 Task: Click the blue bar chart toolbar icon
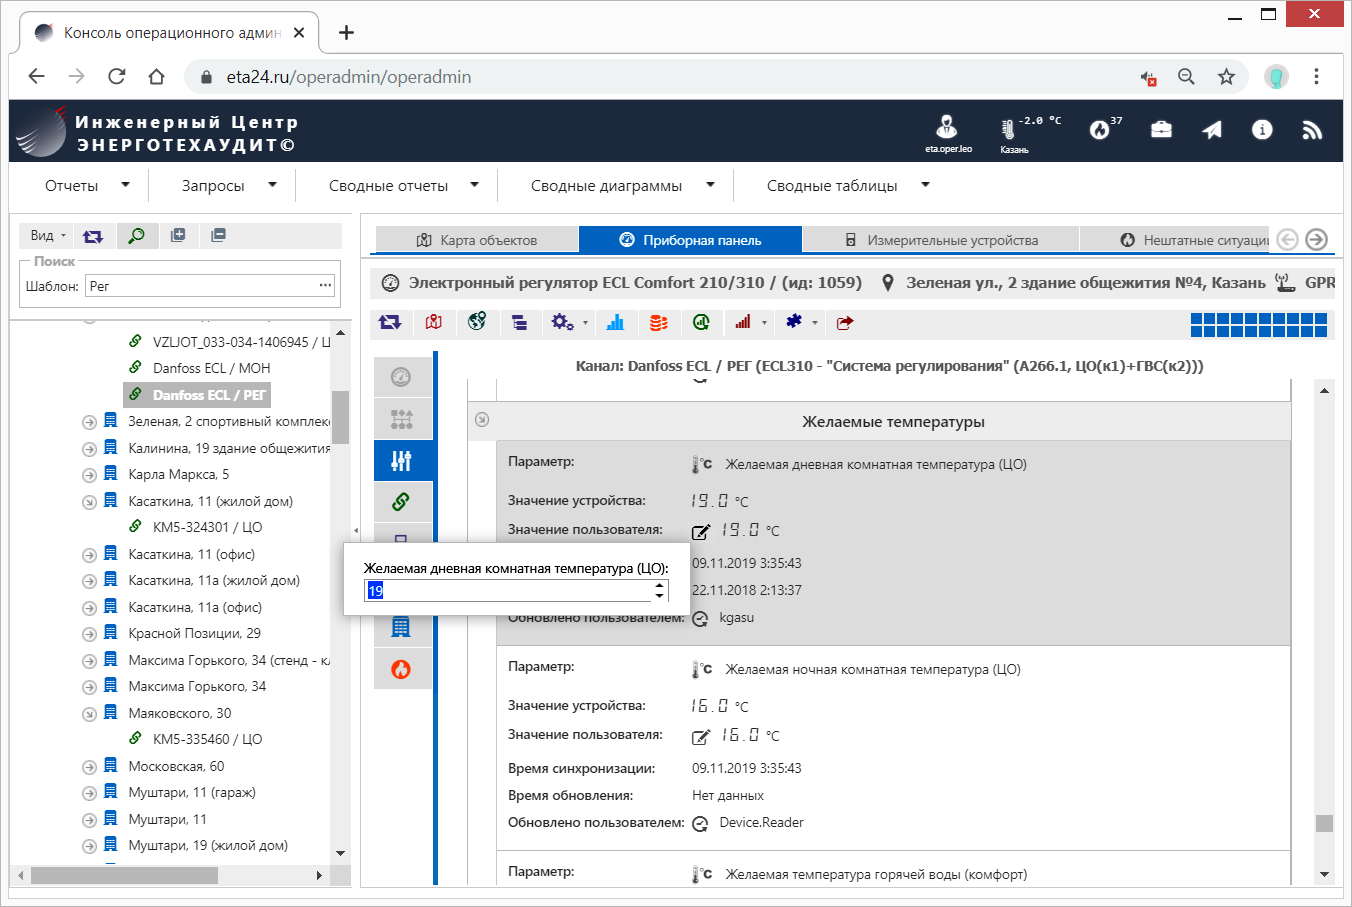(615, 322)
